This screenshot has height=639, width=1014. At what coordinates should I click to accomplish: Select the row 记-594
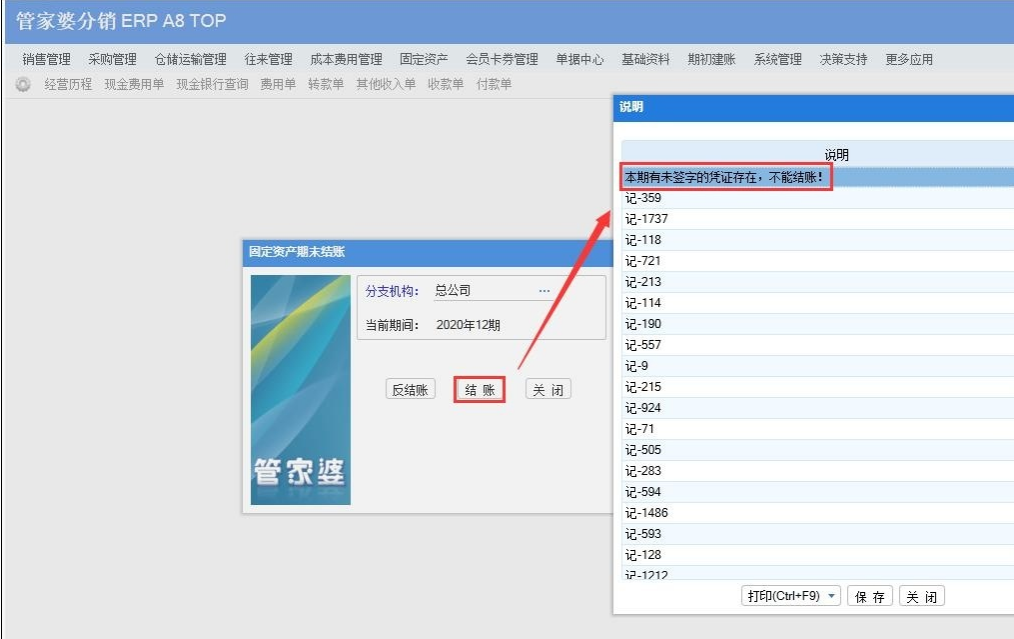(817, 492)
